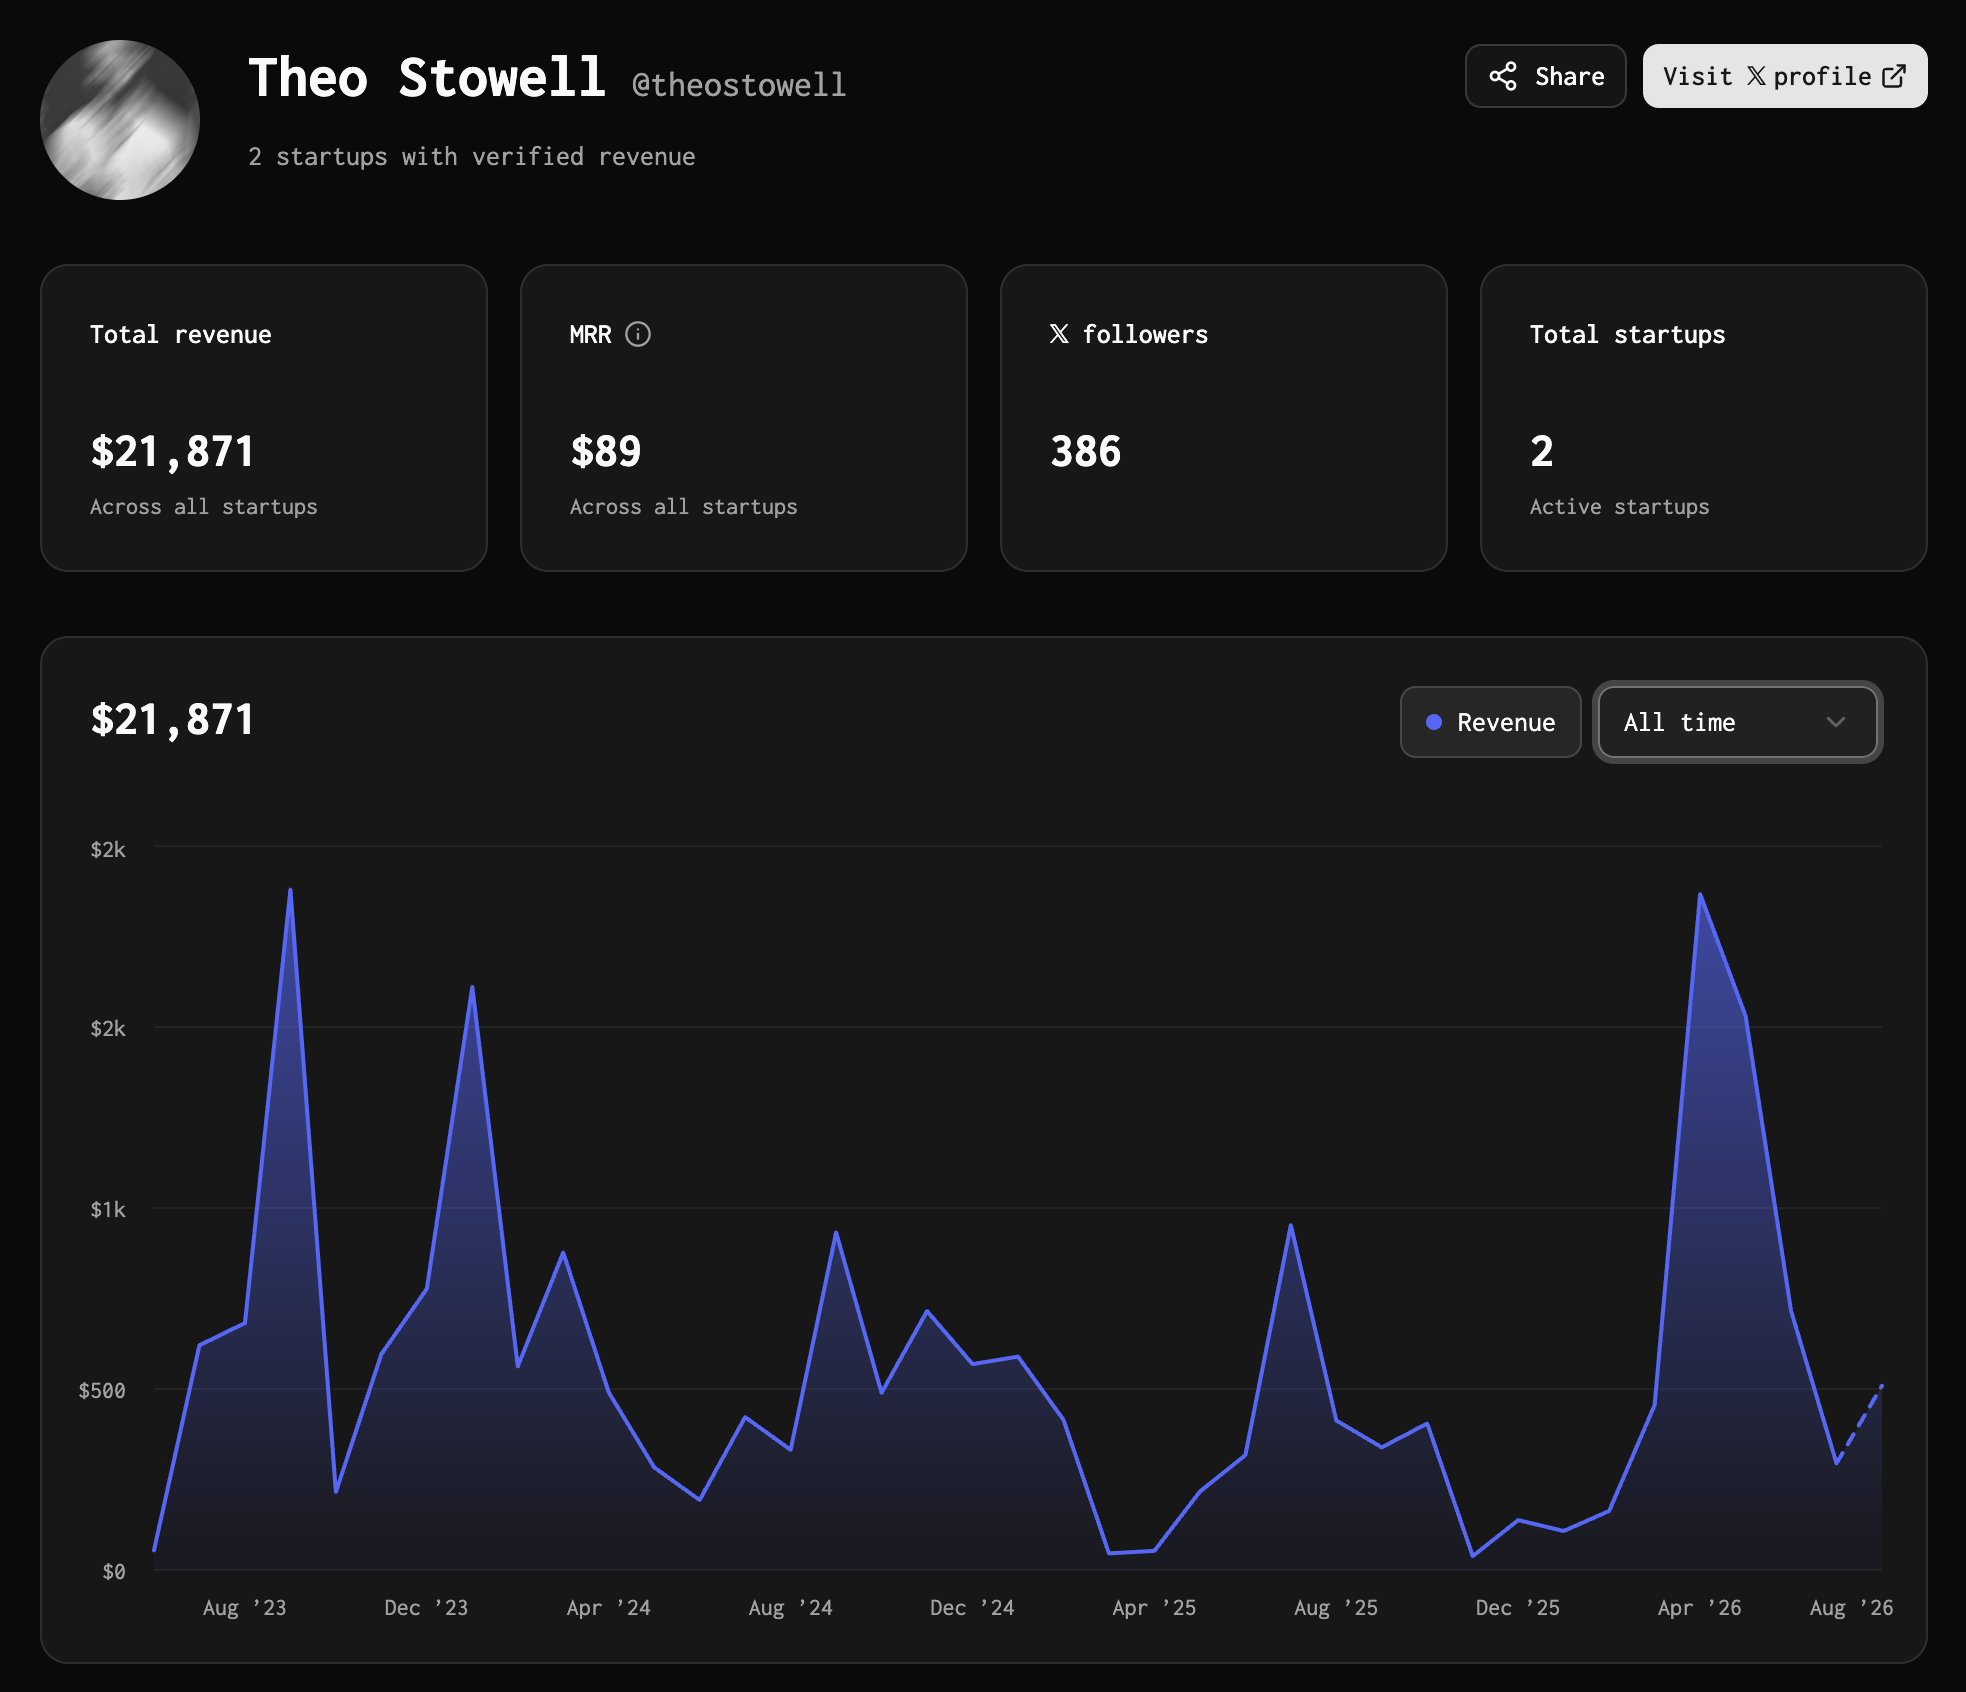Click the $21,871 chart total heading
1966x1692 pixels.
click(172, 720)
